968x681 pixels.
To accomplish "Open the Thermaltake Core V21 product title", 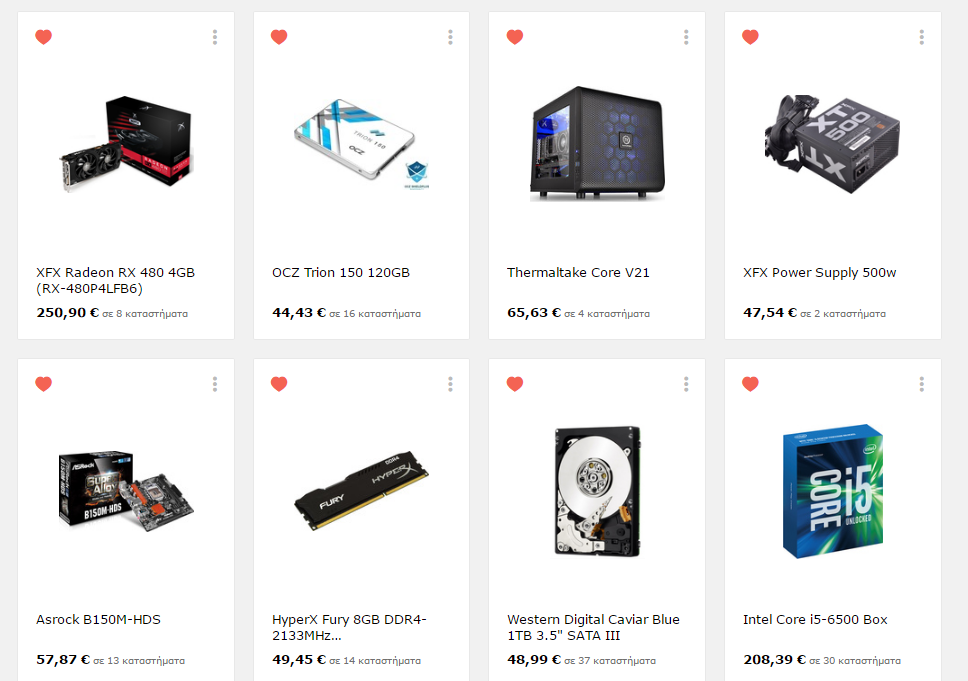I will pos(578,272).
